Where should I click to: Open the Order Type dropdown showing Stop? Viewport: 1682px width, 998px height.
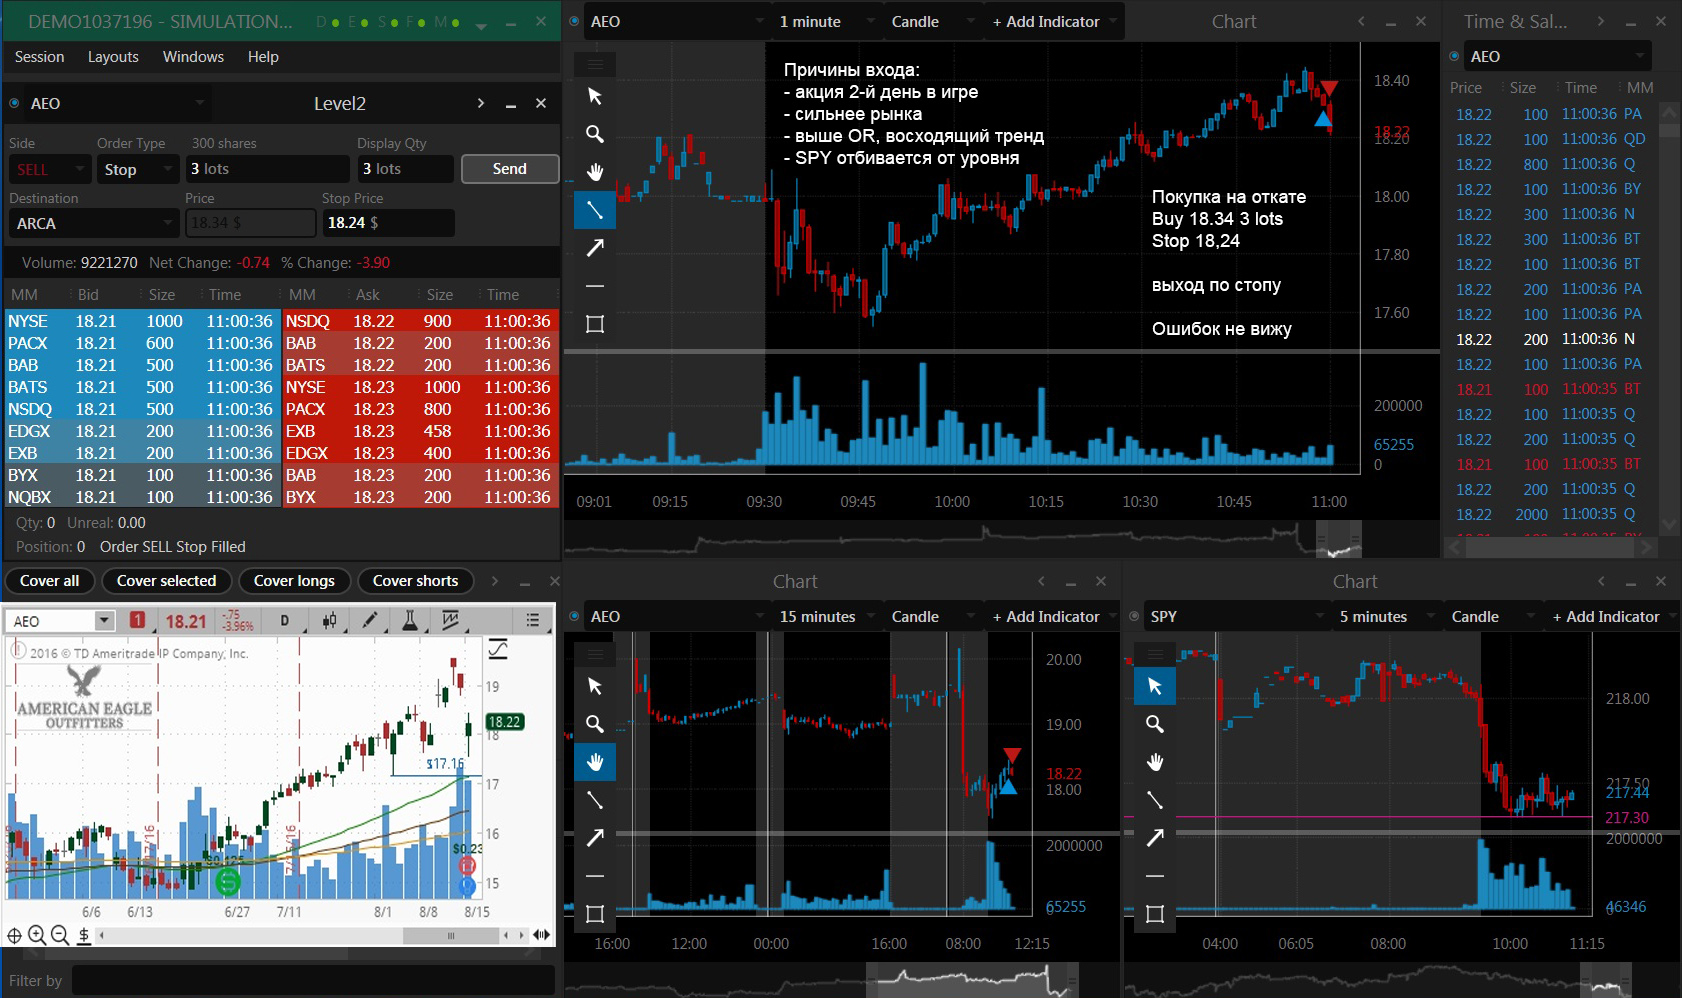click(x=138, y=169)
